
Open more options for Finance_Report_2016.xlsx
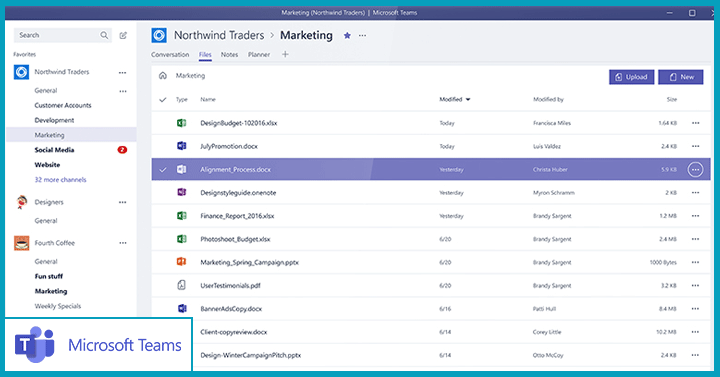pos(696,216)
